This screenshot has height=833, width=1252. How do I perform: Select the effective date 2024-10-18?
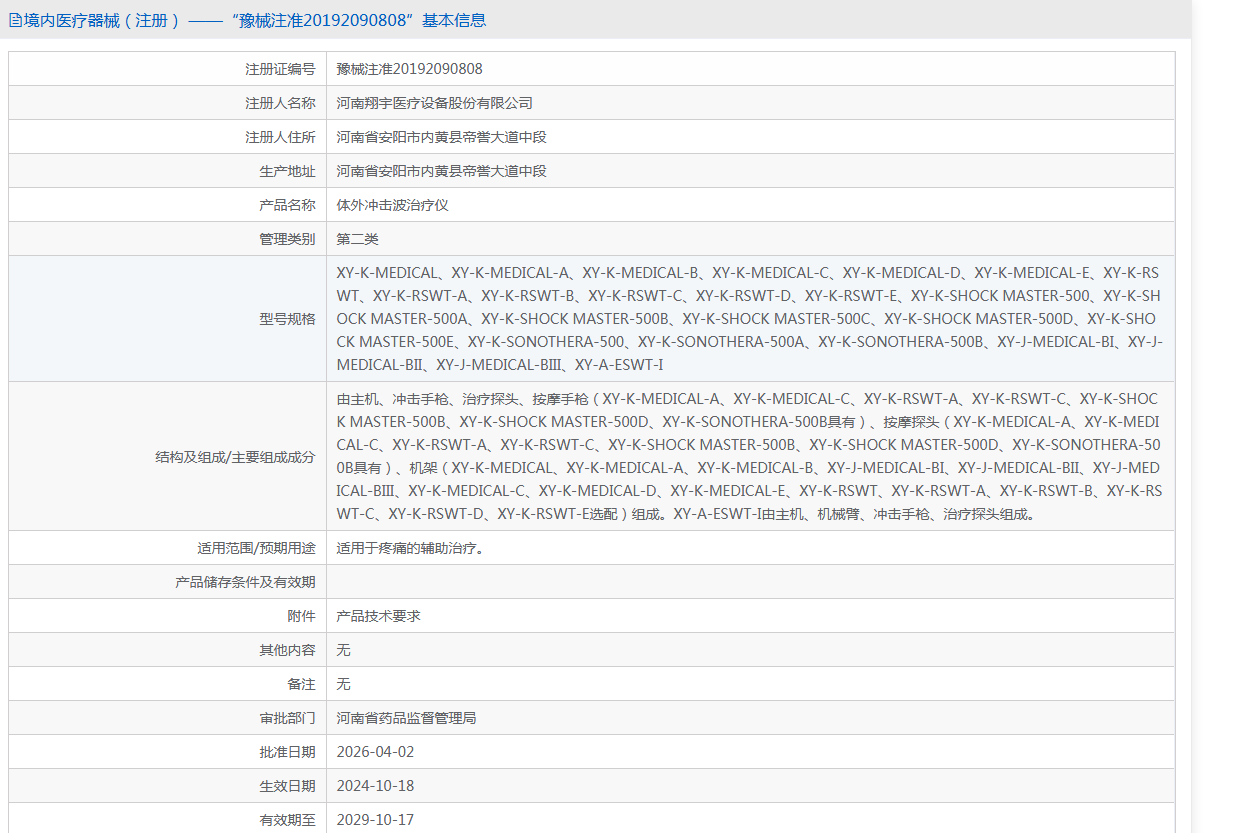point(375,786)
